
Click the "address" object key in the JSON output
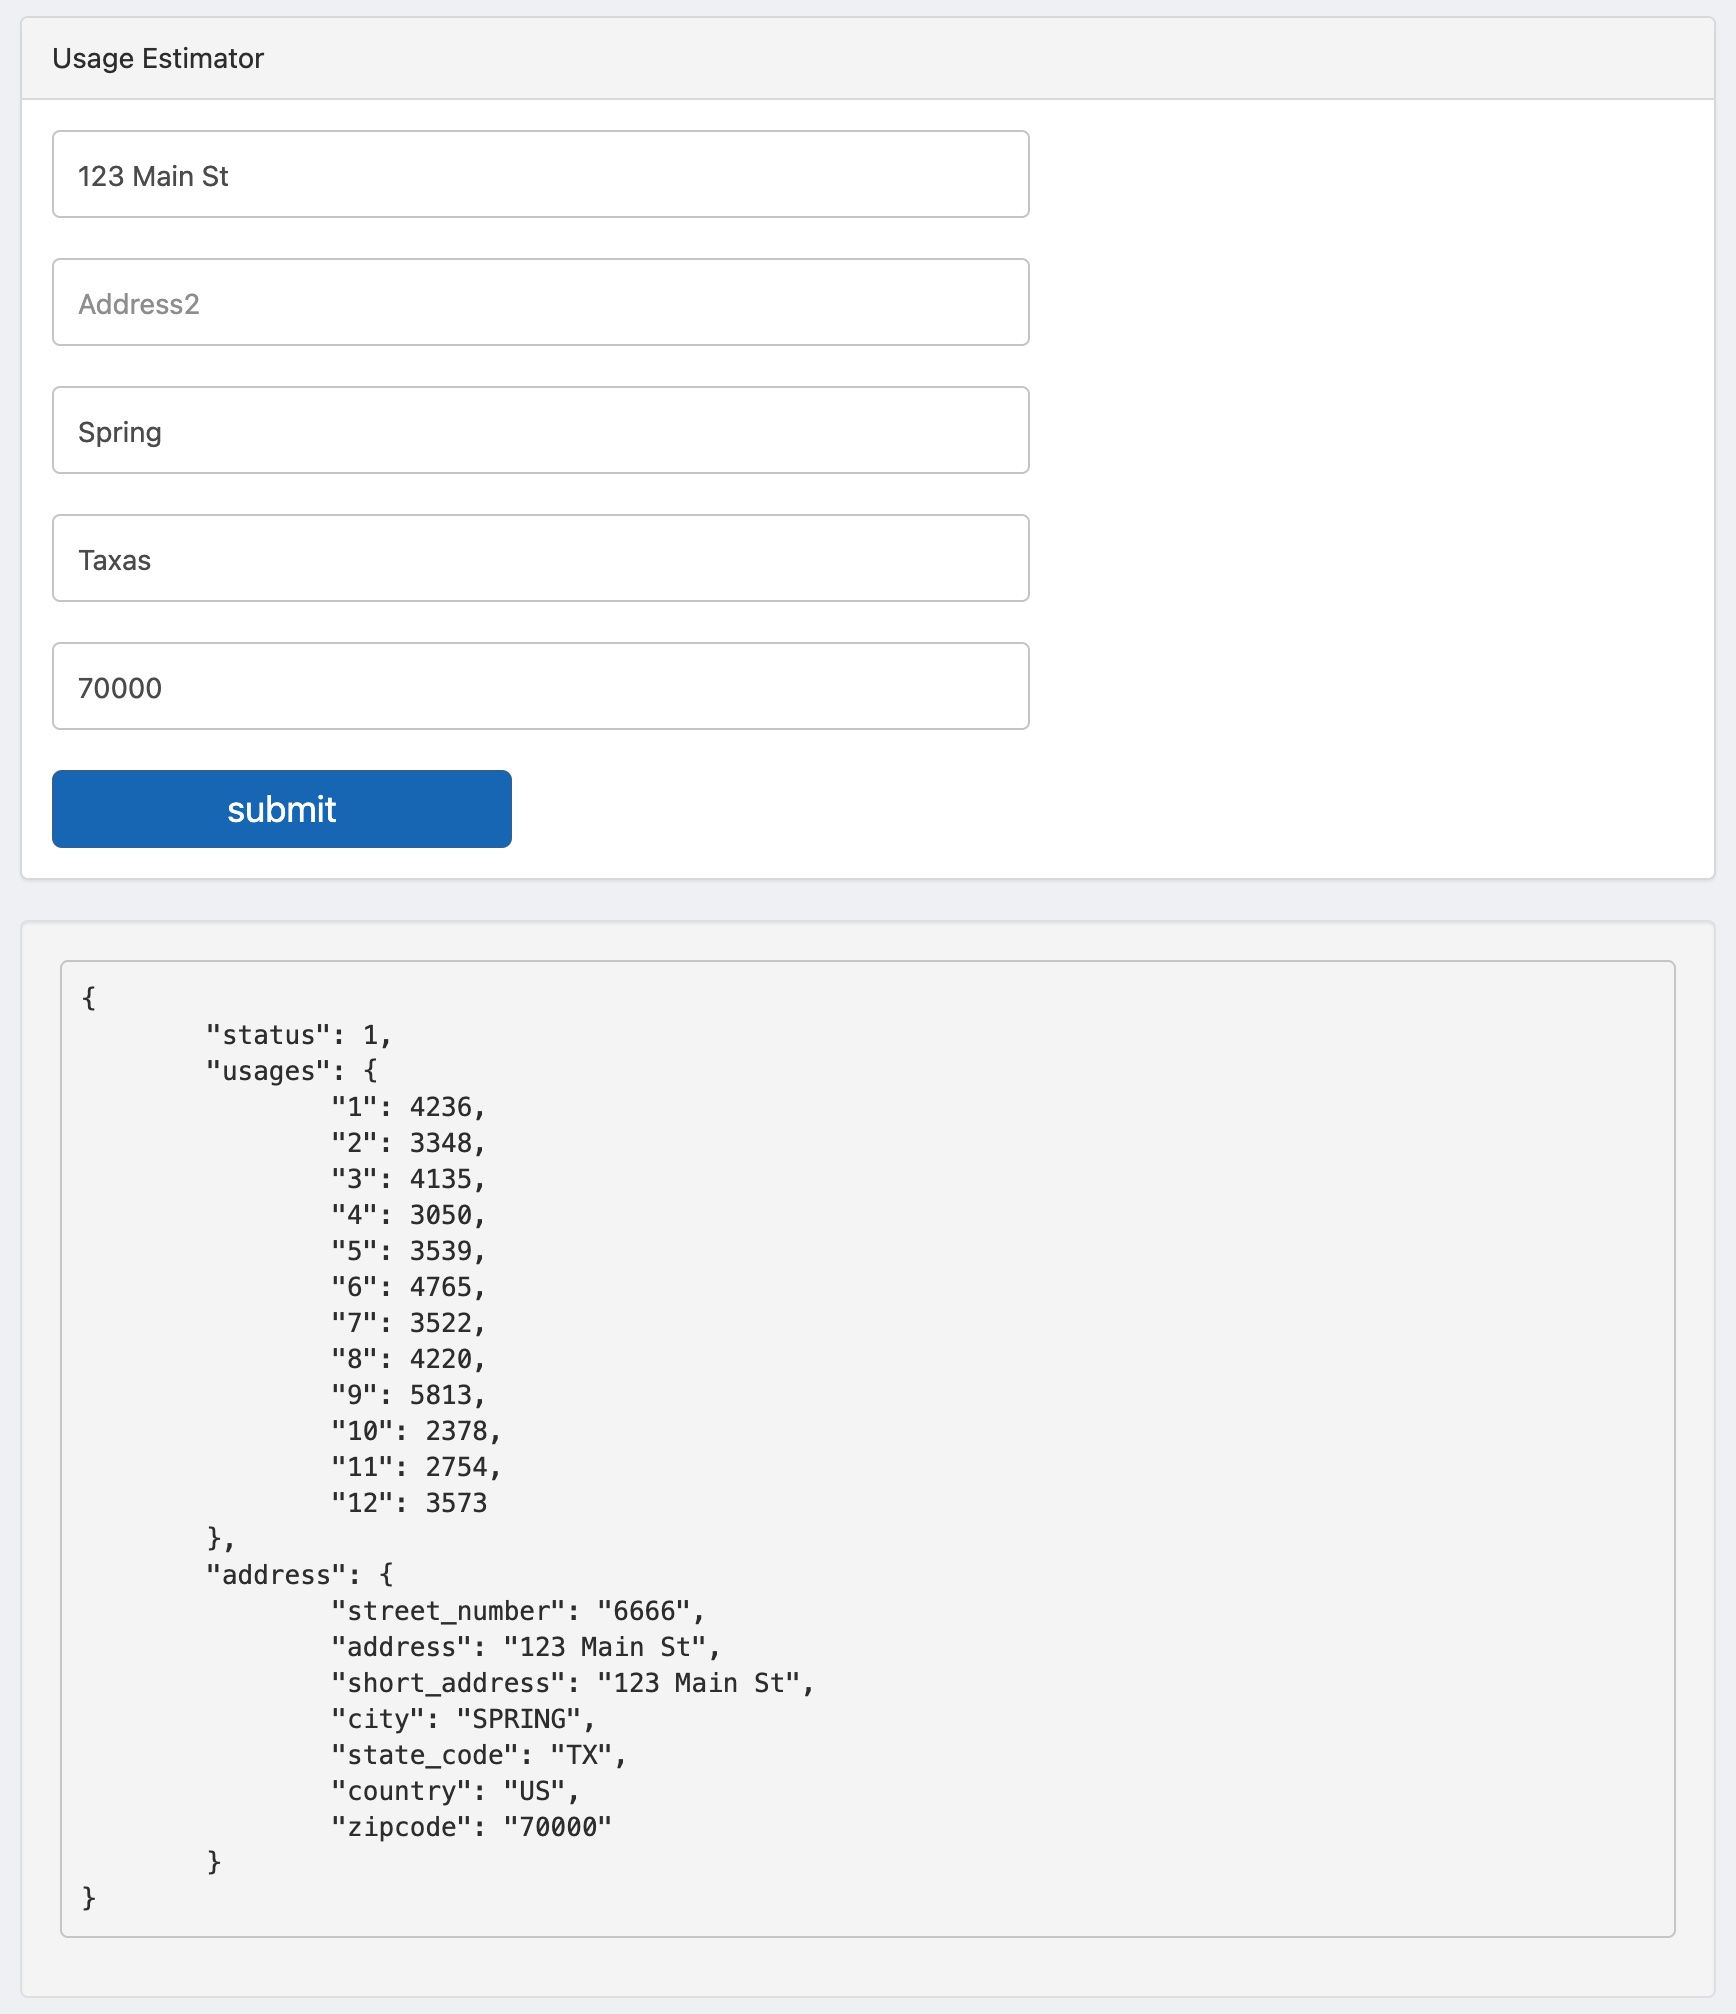point(276,1575)
